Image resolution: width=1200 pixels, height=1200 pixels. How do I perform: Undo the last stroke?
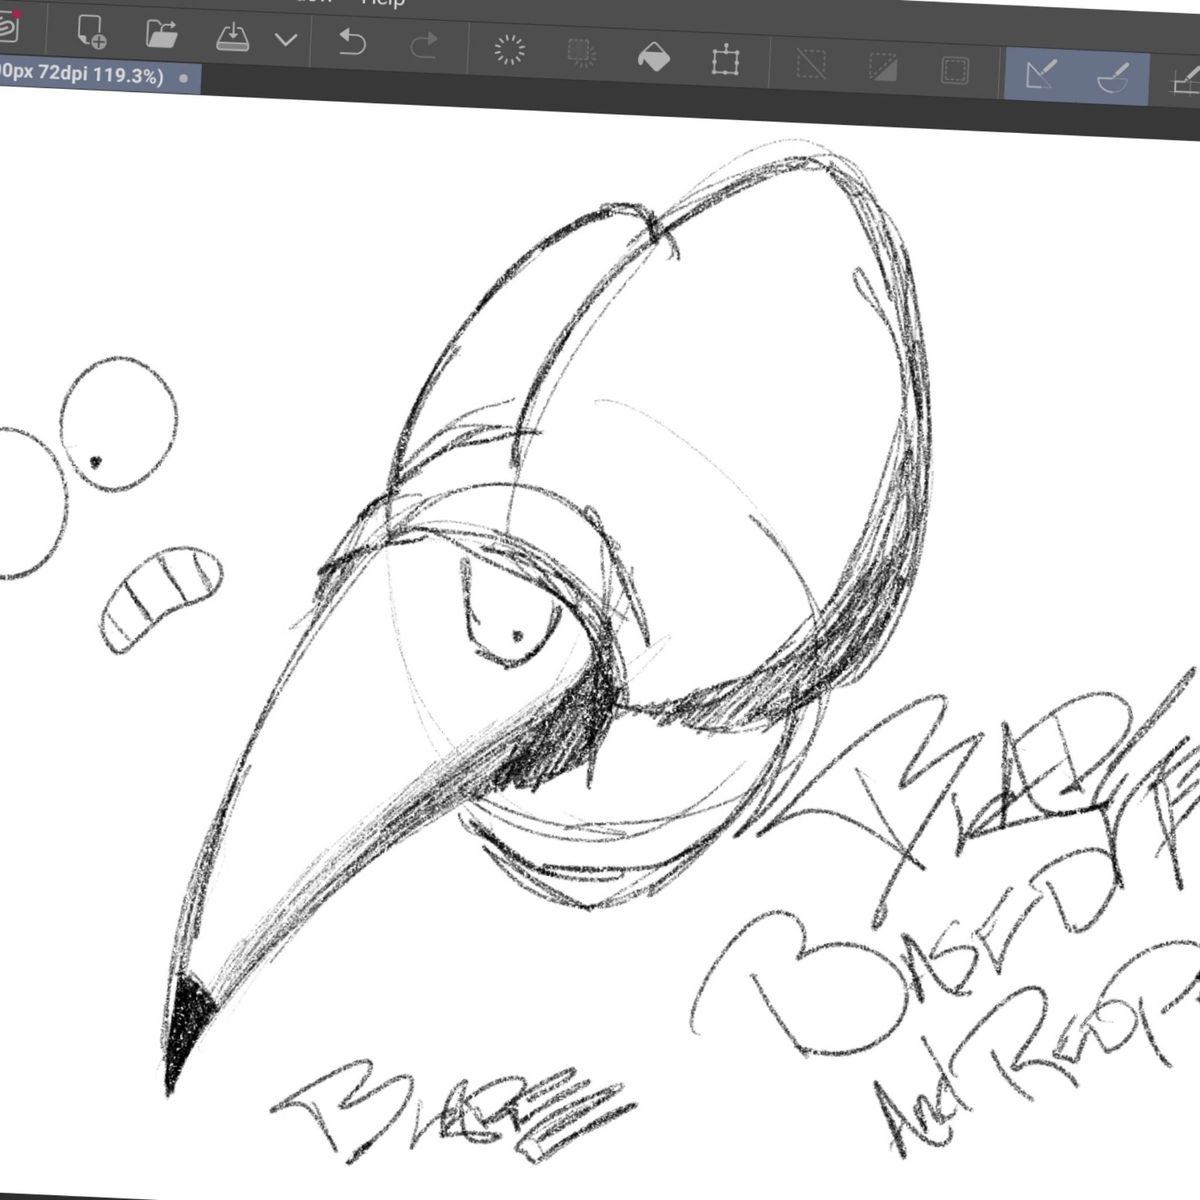[x=352, y=42]
